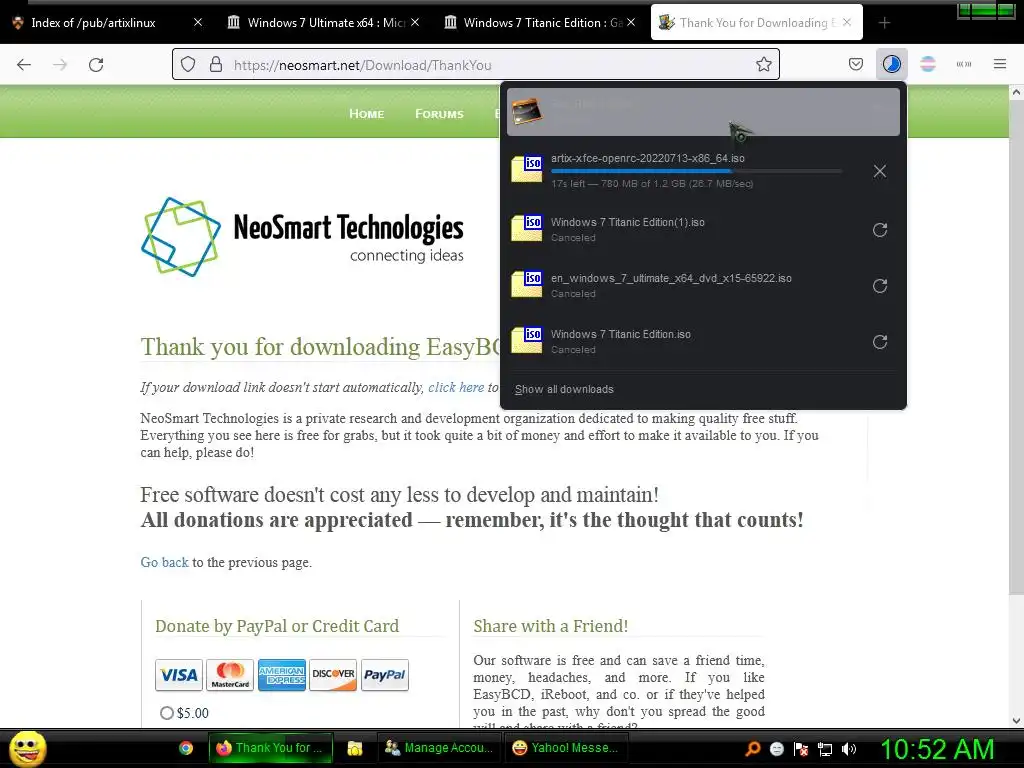The image size is (1024, 768).
Task: Open the smiley face start button
Action: pos(27,748)
